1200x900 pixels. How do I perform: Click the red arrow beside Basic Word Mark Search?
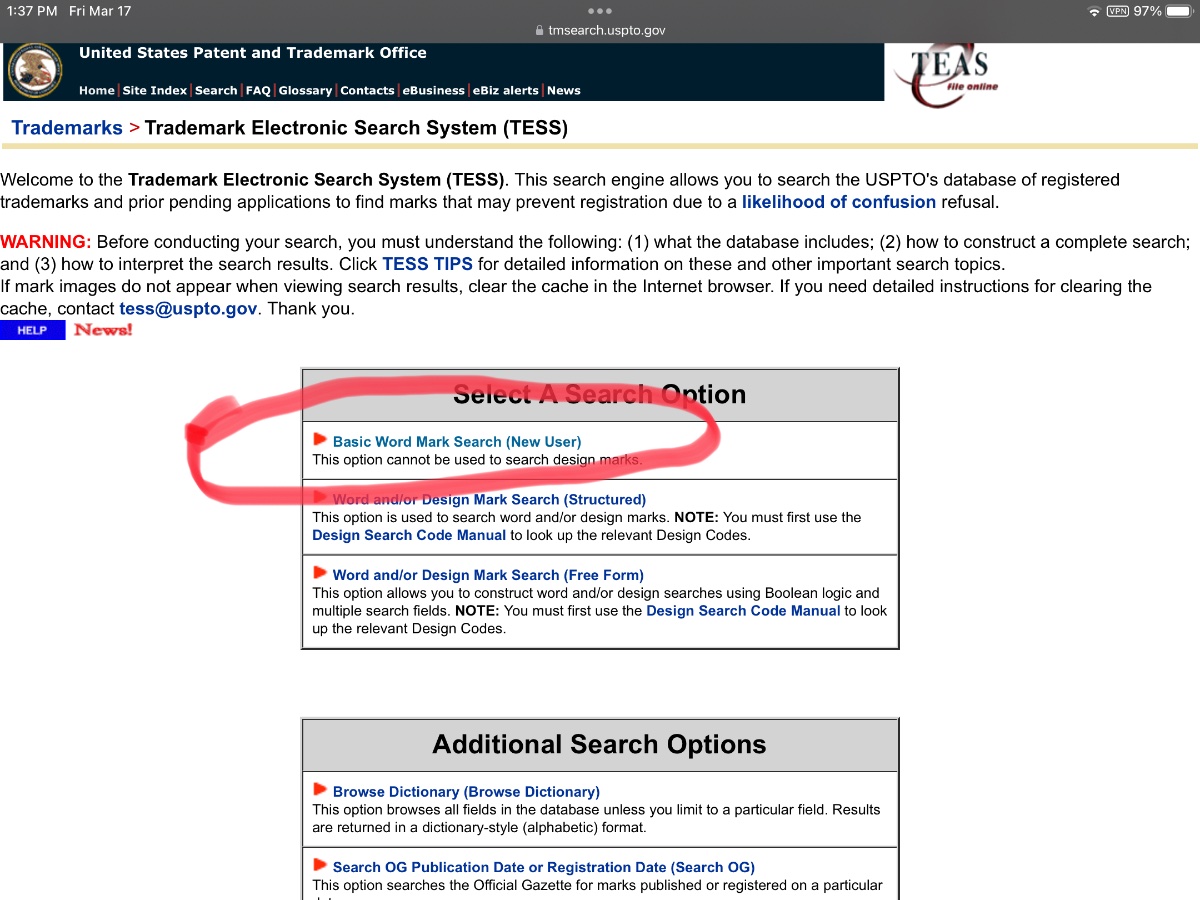click(x=320, y=439)
